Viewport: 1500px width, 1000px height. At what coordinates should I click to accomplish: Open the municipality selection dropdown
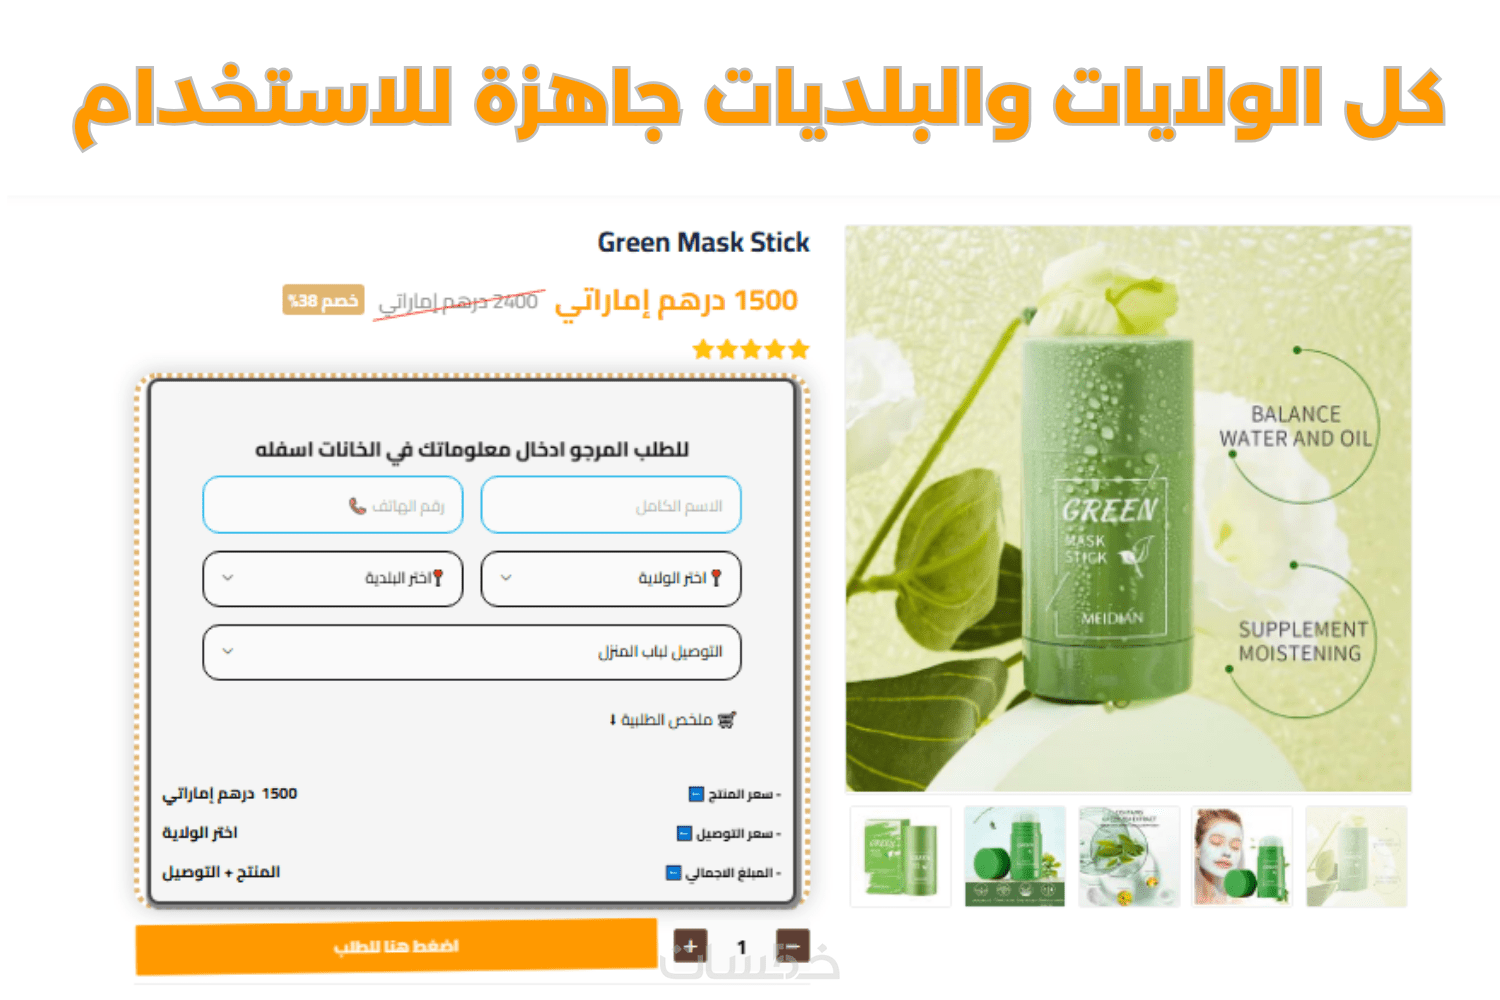click(333, 578)
